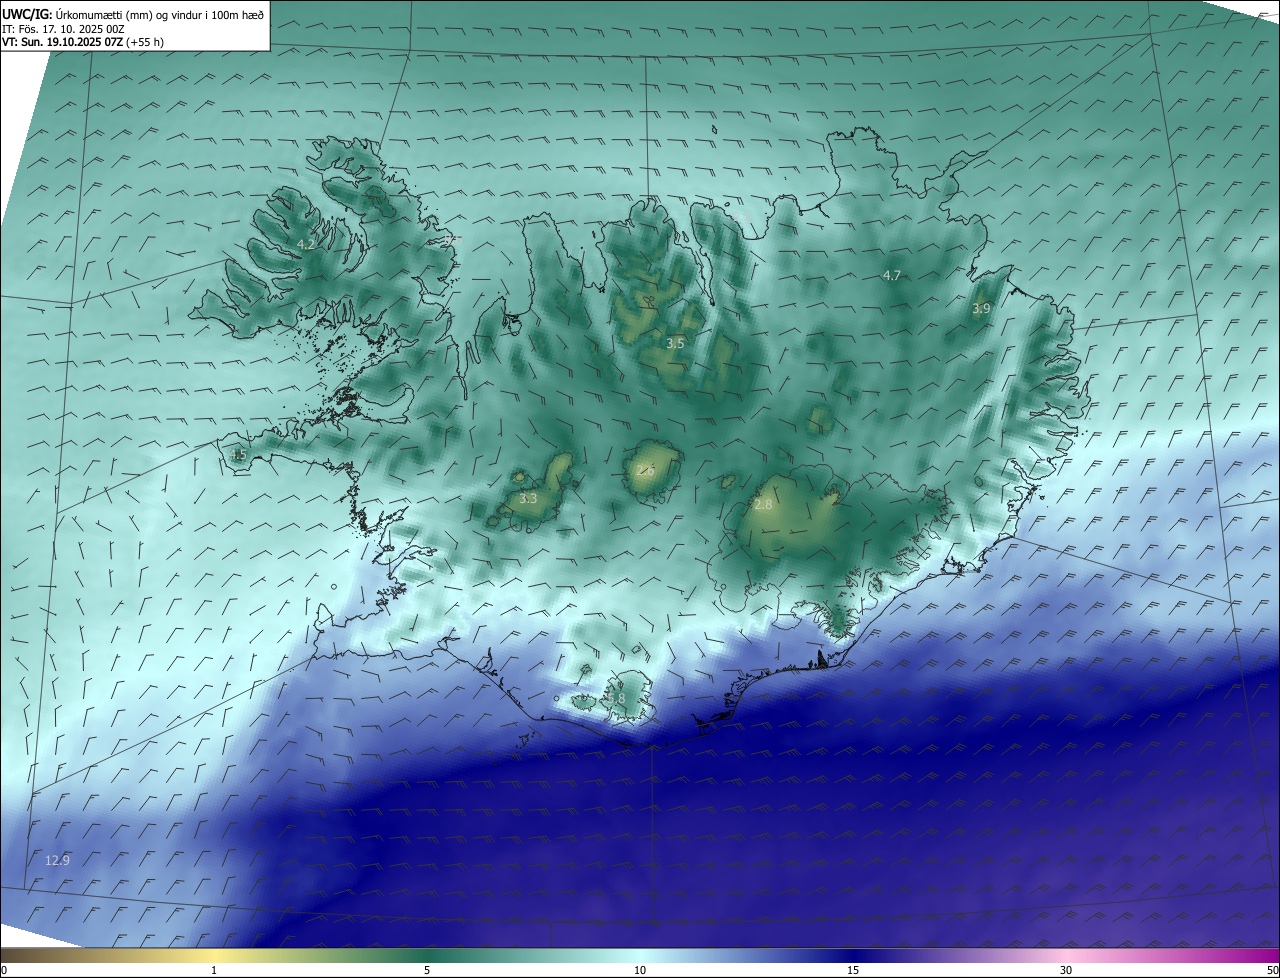Click the 4.5 value on the western peninsula
Viewport: 1280px width, 978px height.
coord(238,455)
